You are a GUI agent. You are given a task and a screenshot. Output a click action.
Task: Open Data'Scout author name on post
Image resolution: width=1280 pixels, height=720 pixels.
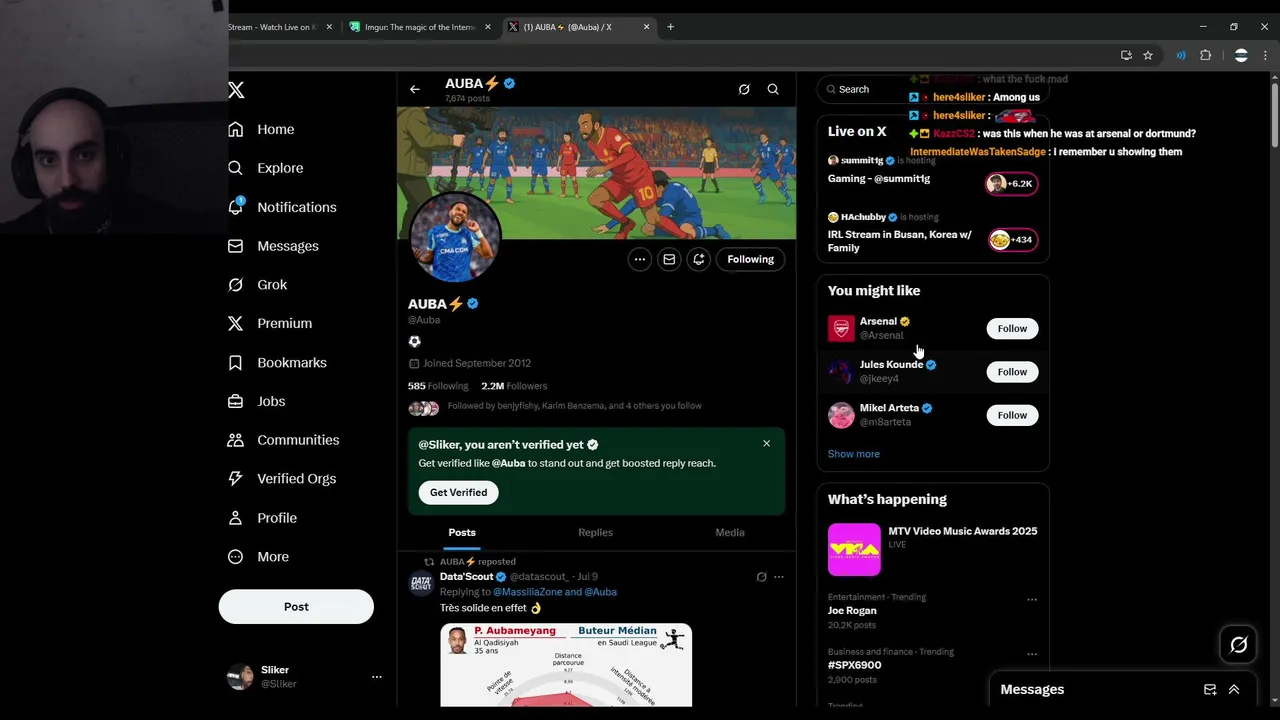coord(467,577)
